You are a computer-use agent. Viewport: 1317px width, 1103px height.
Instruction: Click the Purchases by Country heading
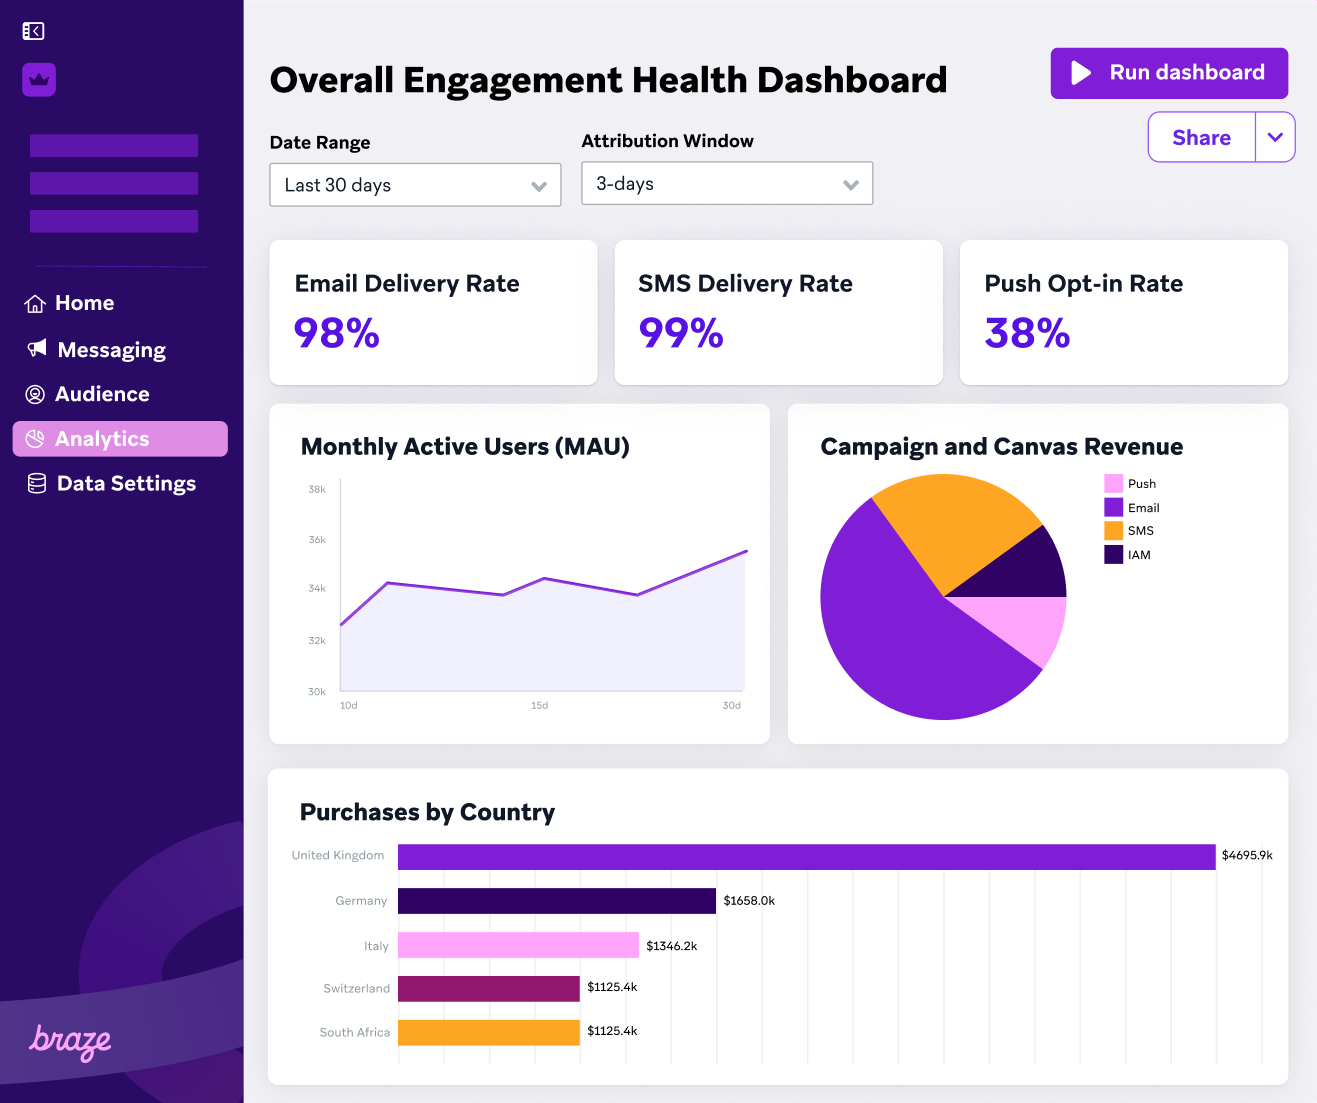coord(427,812)
